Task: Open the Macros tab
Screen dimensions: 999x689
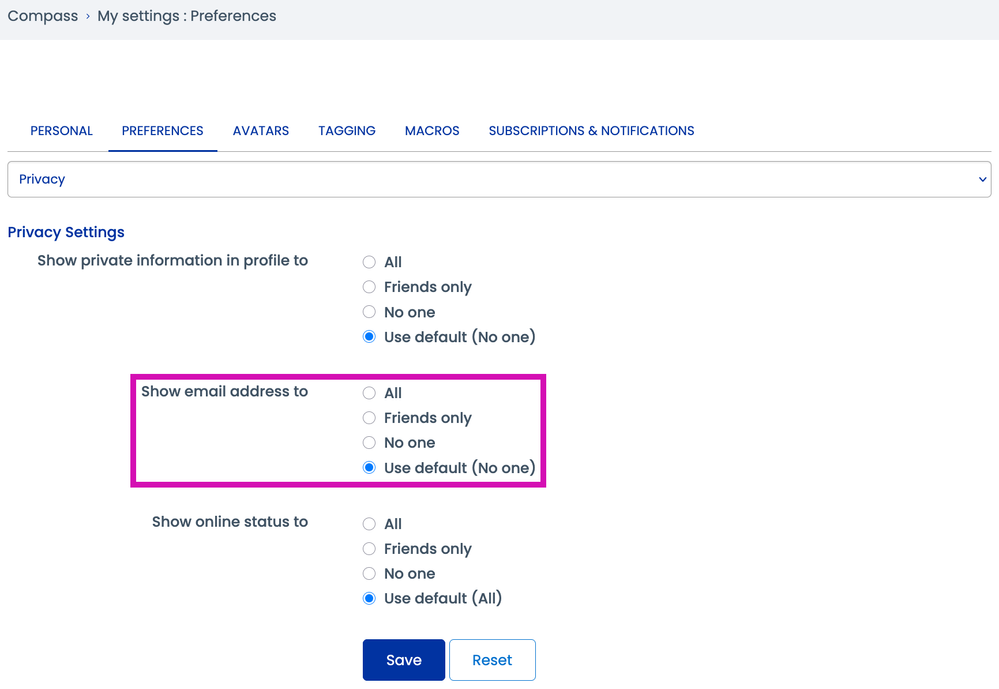Action: click(x=432, y=131)
